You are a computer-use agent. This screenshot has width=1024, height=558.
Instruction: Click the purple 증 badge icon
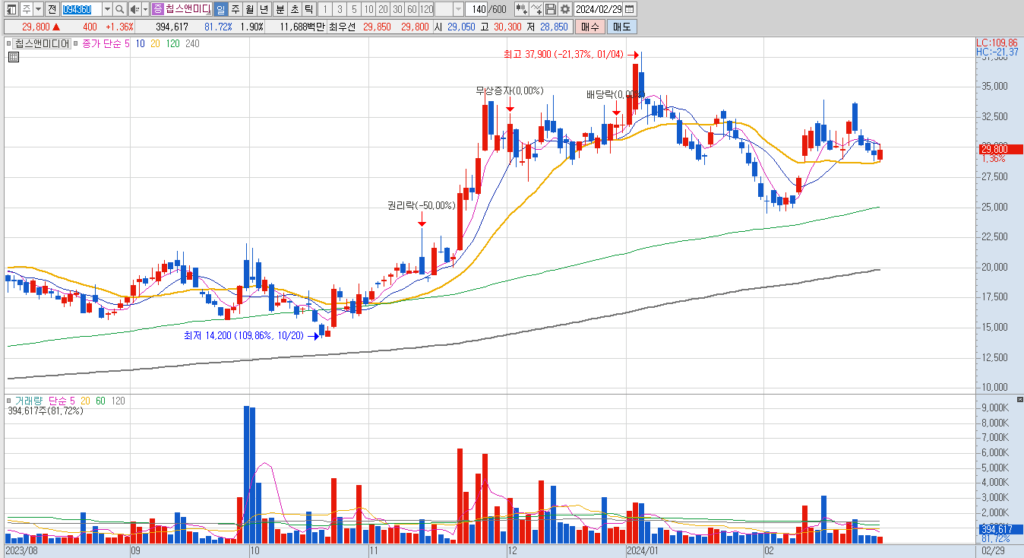pyautogui.click(x=157, y=9)
